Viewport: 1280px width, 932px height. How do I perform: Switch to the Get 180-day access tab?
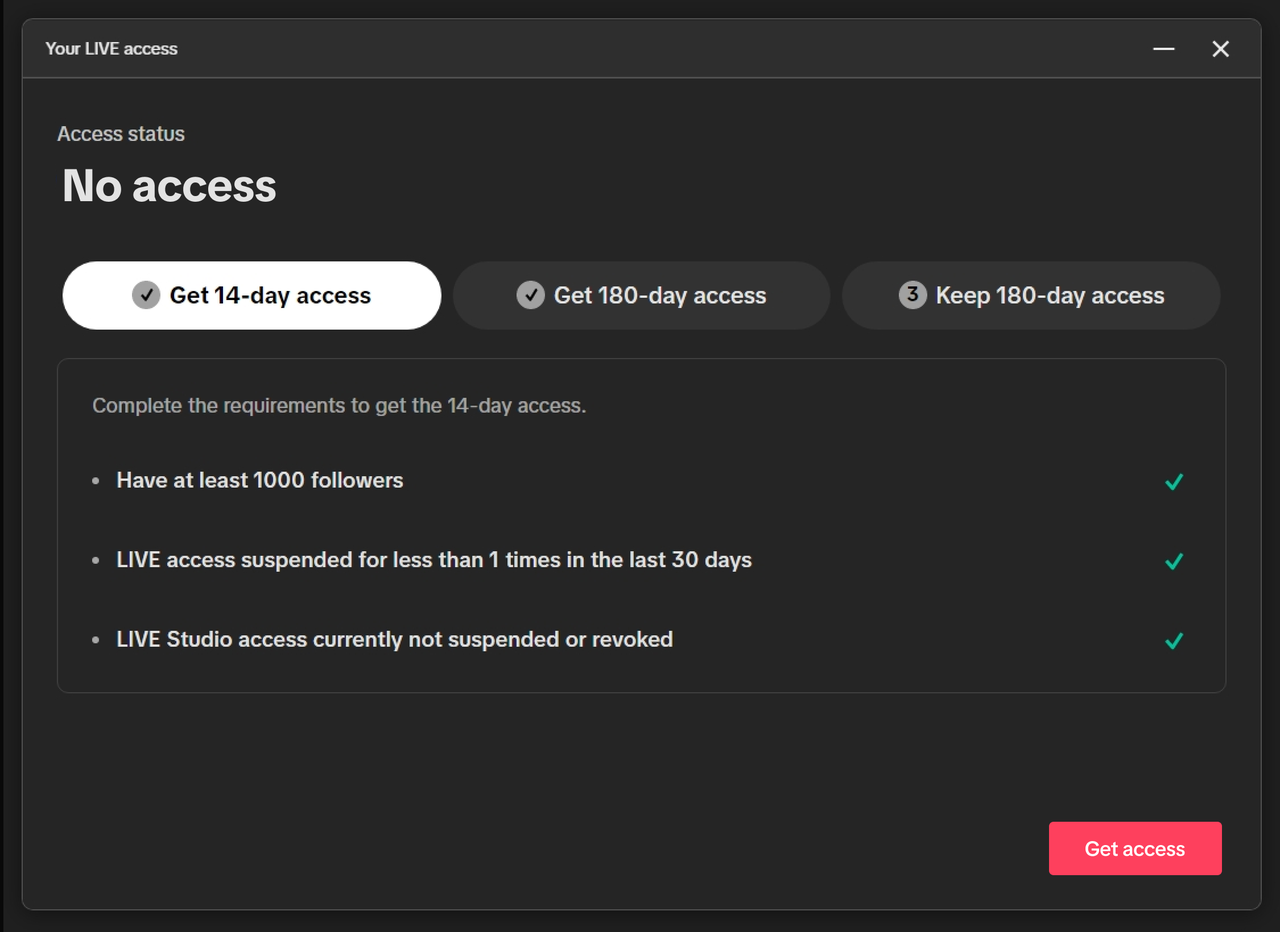point(640,295)
